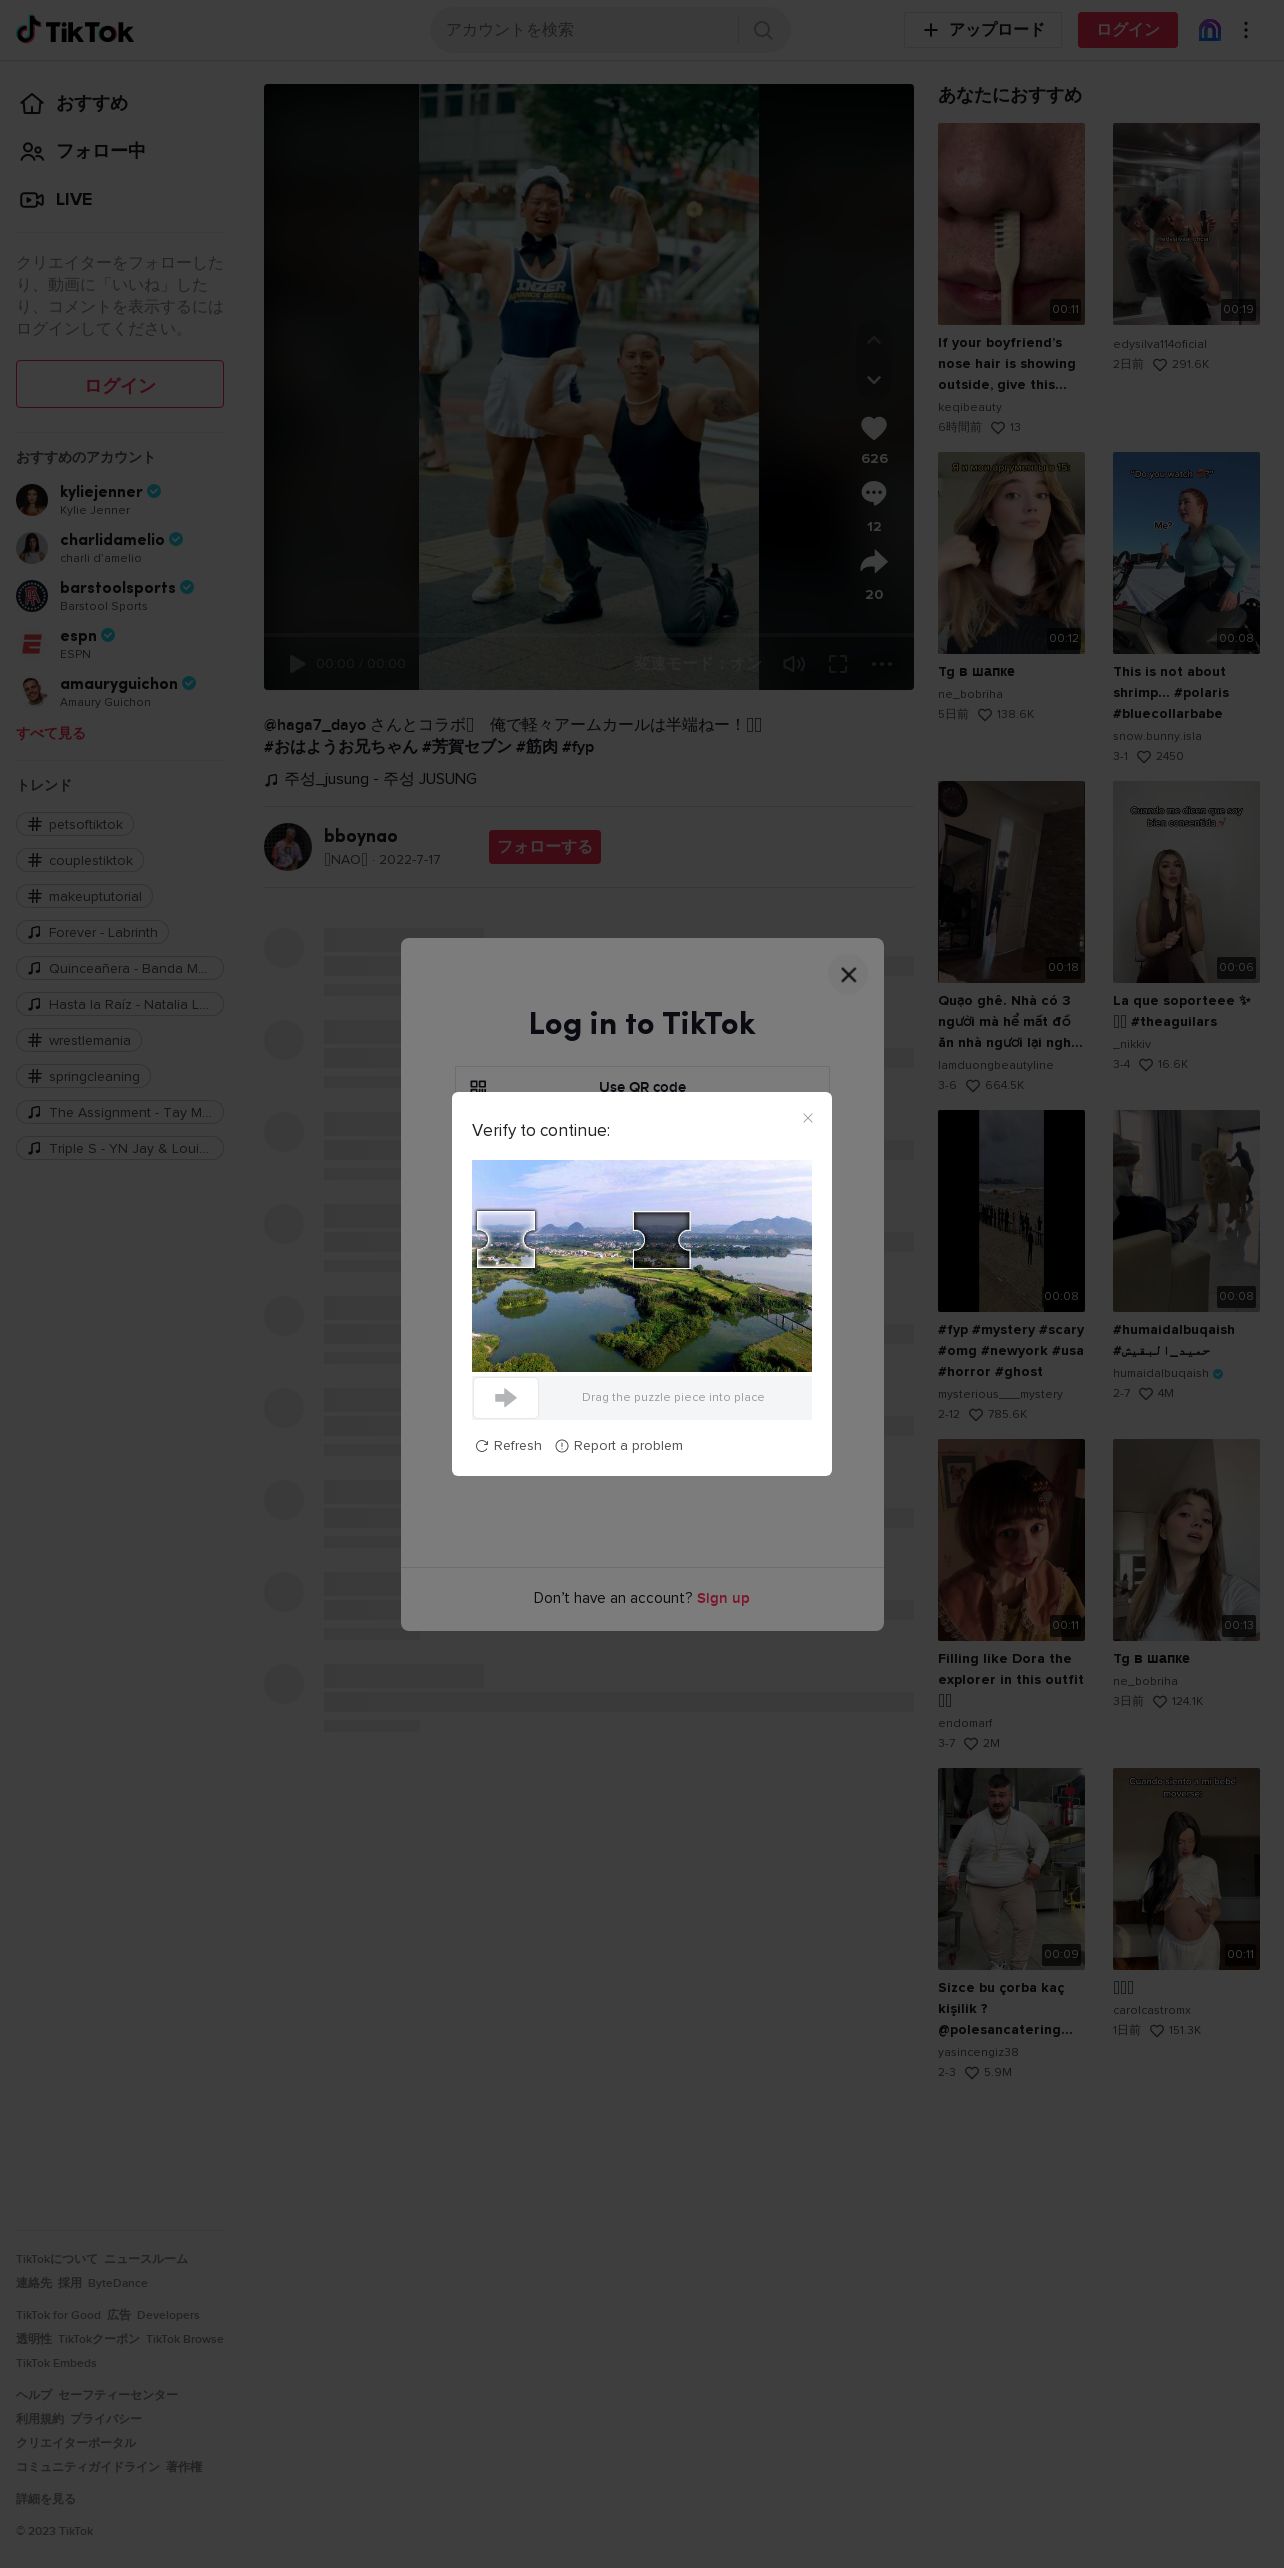
Task: Close the Verify to continue captcha
Action: 808,1118
